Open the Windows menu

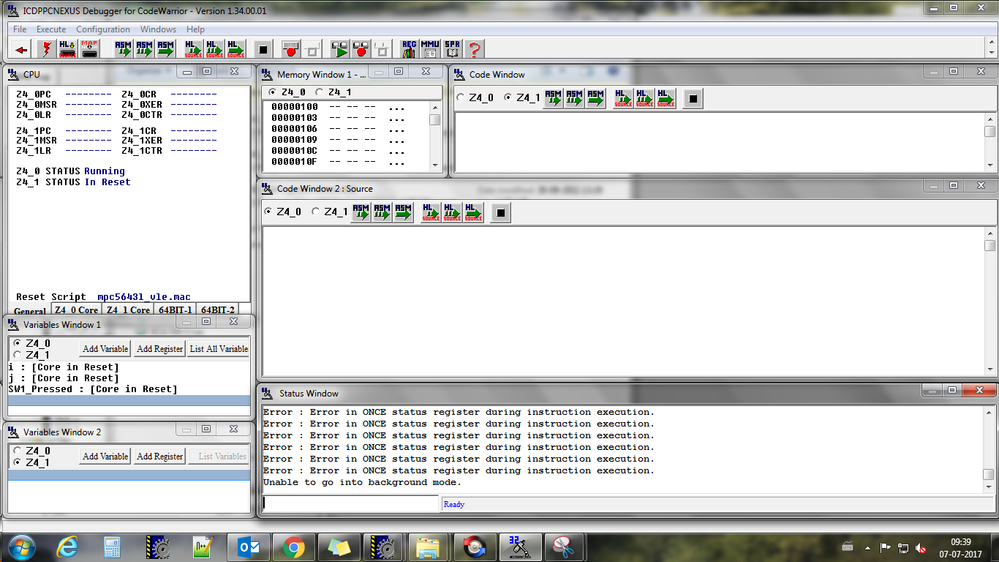click(x=158, y=29)
